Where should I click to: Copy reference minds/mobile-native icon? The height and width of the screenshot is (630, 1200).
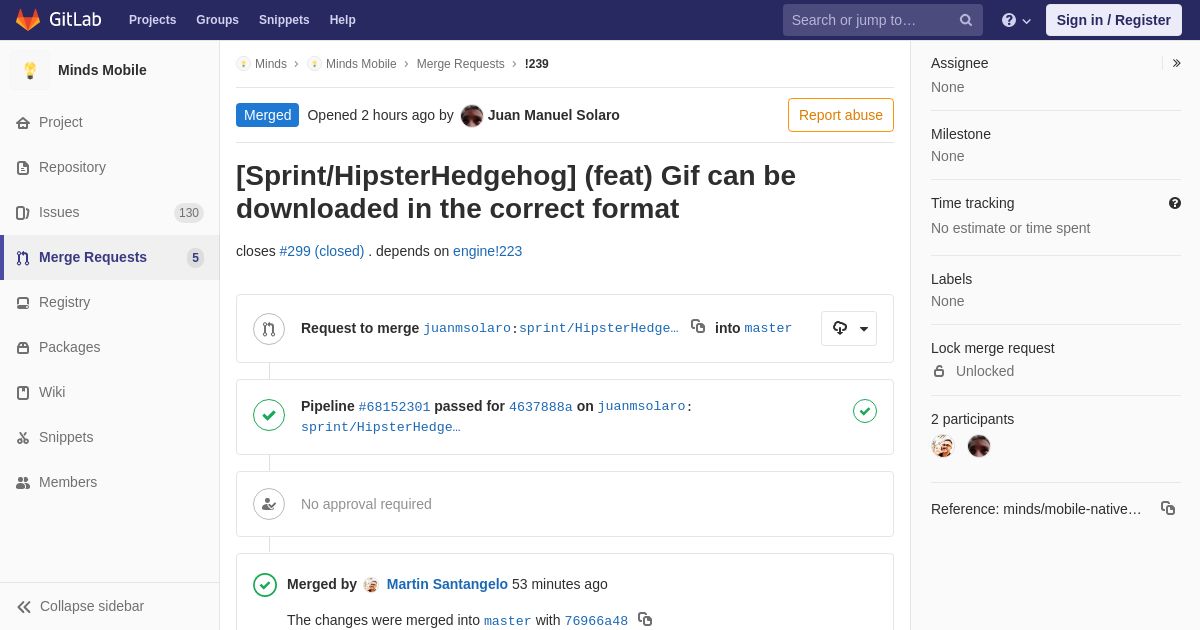click(x=1168, y=508)
